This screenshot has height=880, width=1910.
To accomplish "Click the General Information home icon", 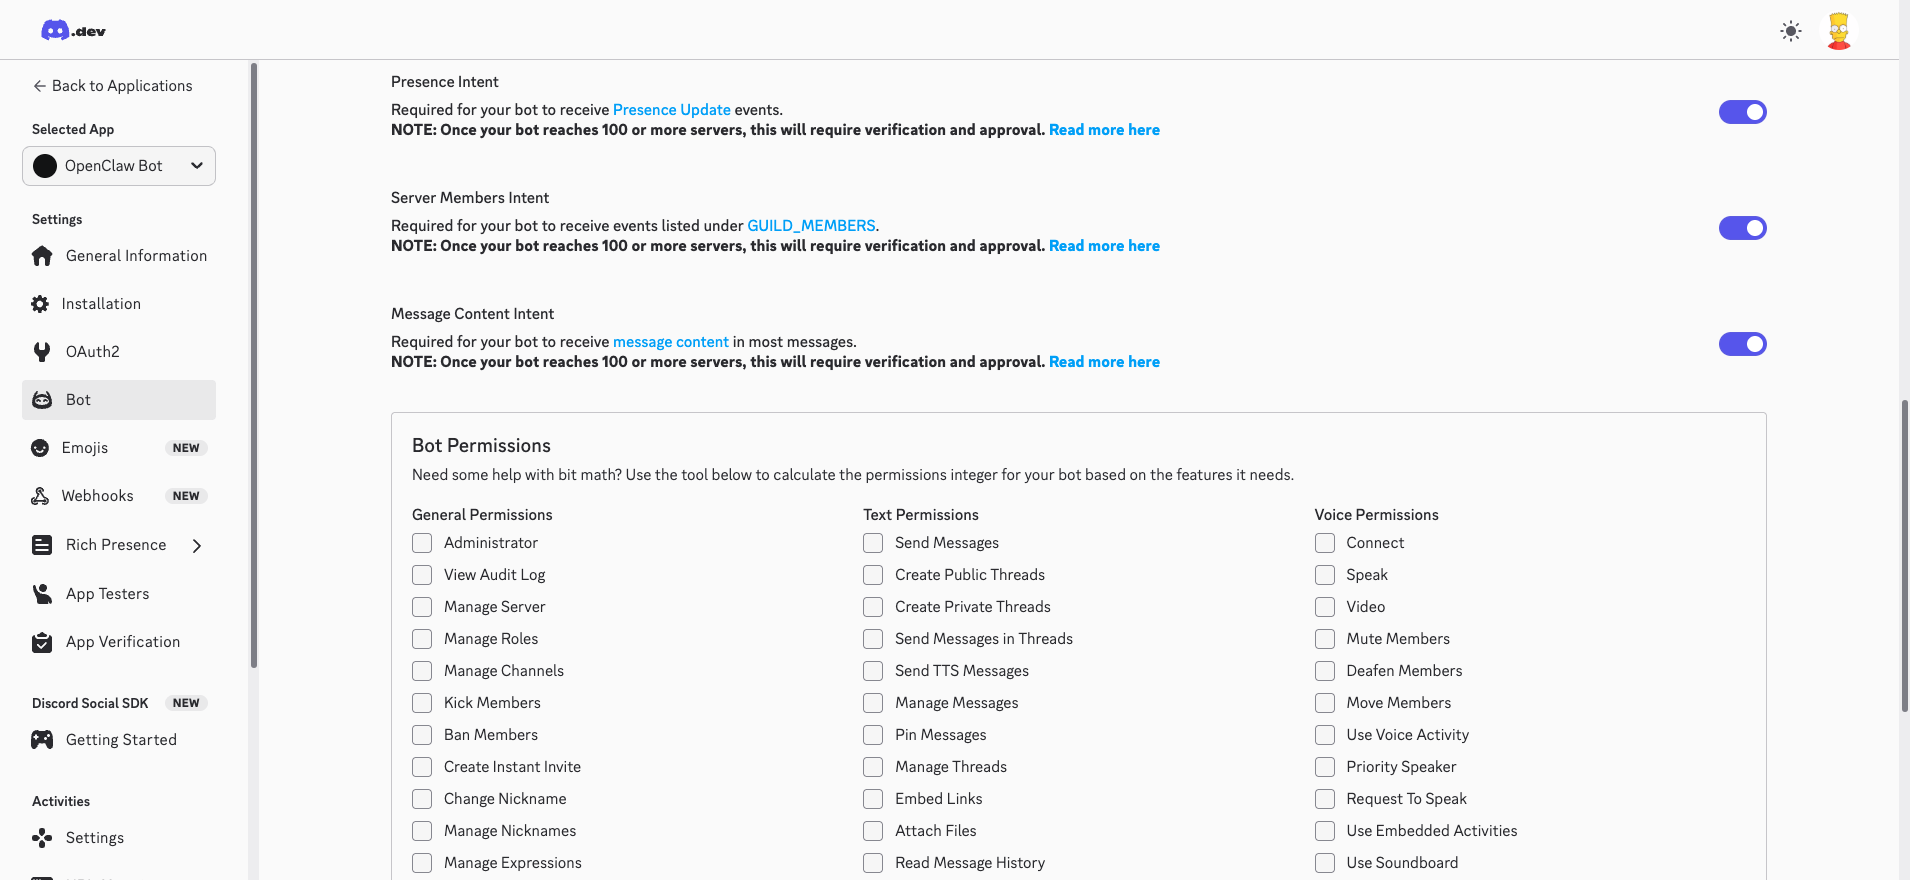I will point(42,256).
